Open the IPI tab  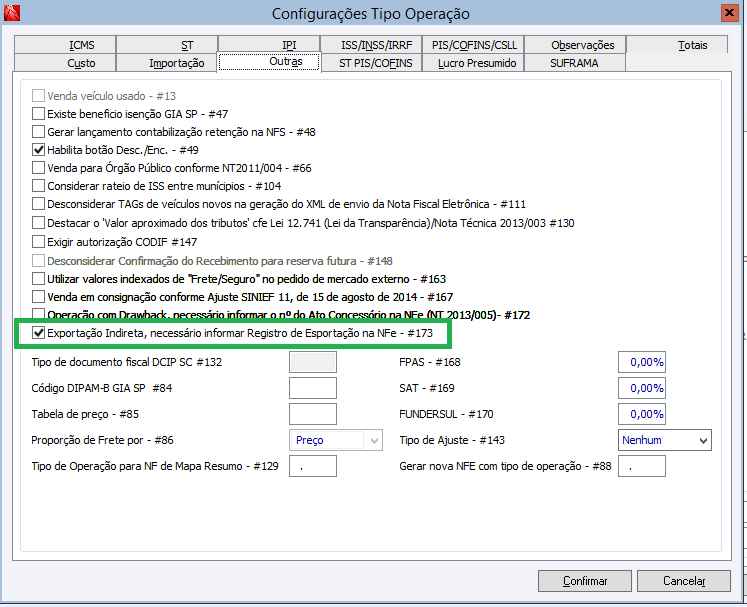(x=269, y=45)
